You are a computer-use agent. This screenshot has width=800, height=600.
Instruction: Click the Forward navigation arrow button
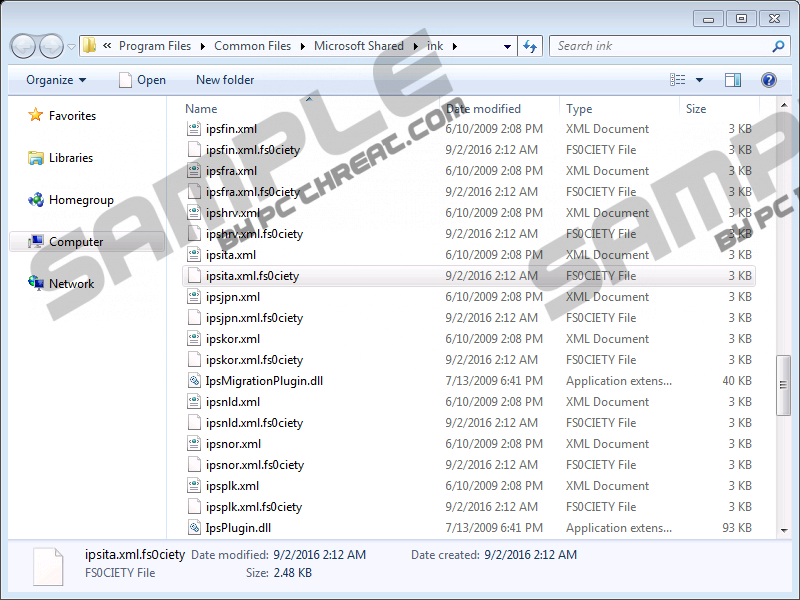[51, 46]
